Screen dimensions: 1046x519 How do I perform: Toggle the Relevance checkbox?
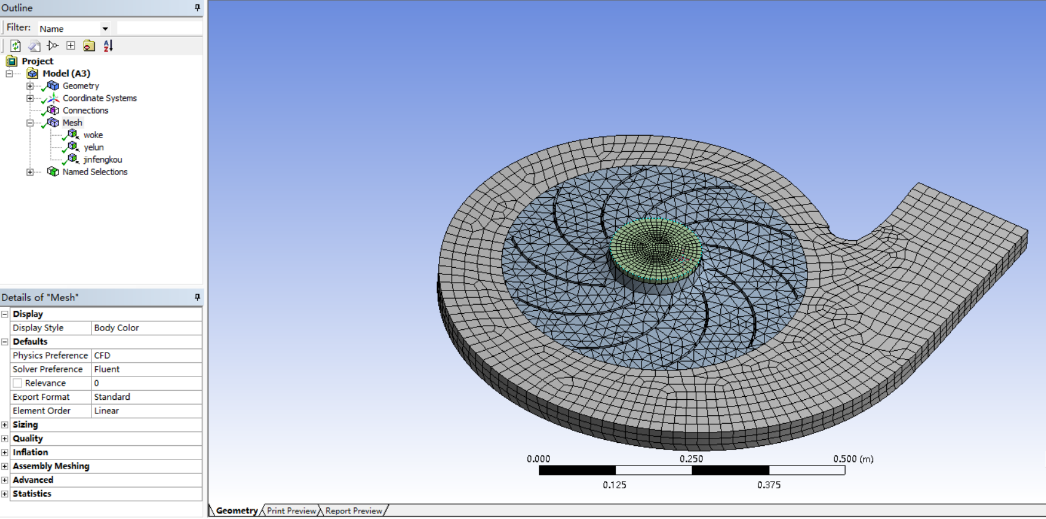click(x=17, y=383)
